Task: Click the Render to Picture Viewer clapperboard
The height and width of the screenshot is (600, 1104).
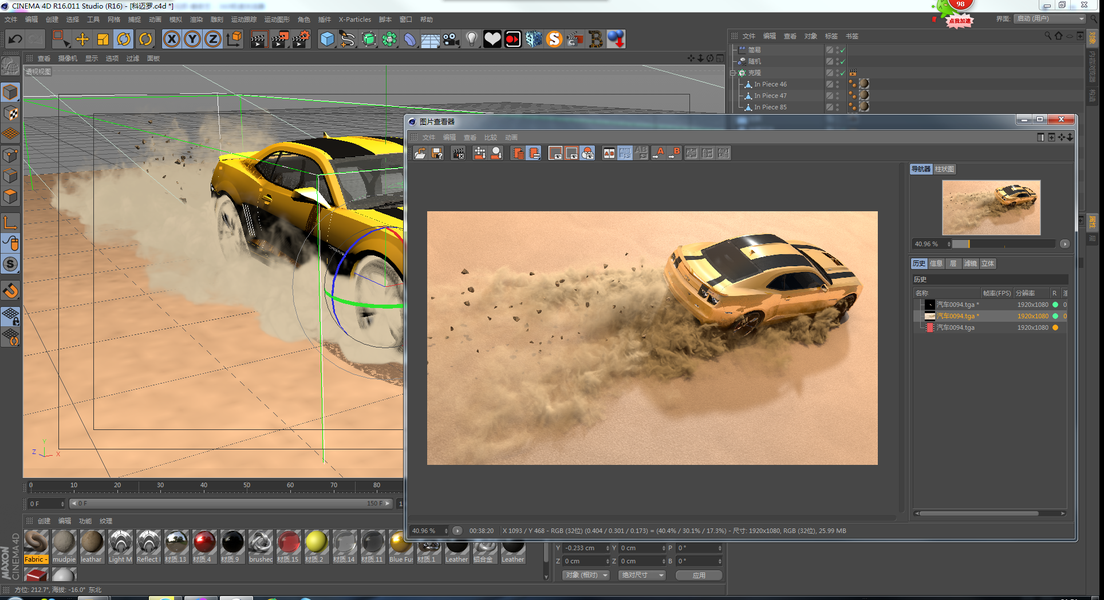Action: tap(279, 39)
